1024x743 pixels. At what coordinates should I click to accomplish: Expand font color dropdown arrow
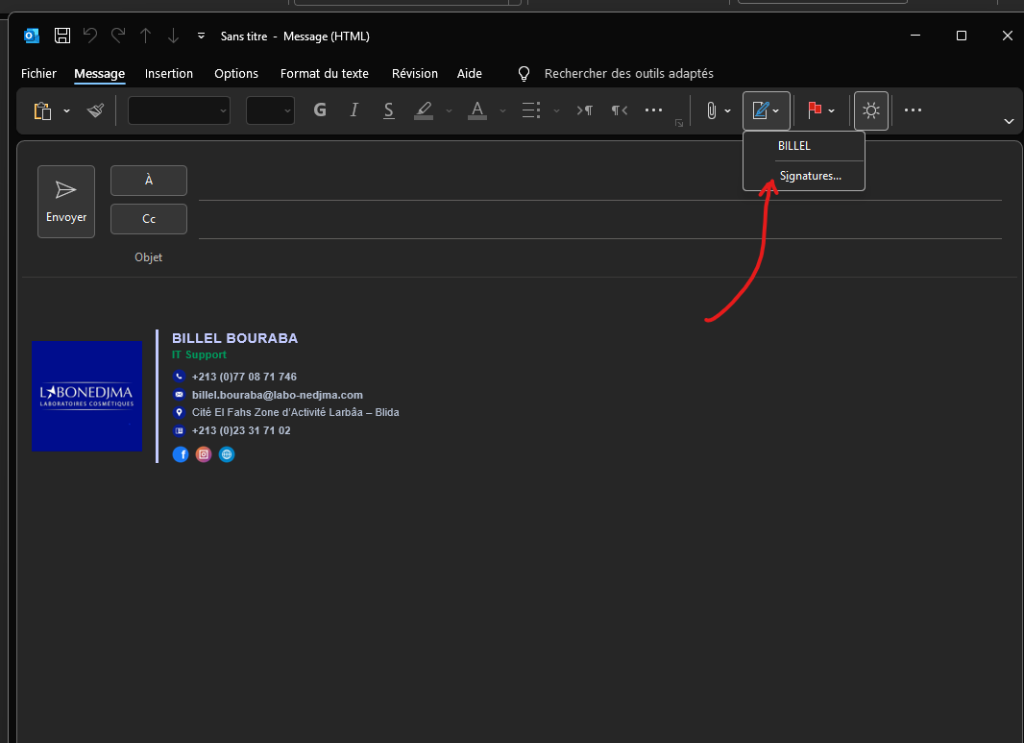tap(503, 111)
